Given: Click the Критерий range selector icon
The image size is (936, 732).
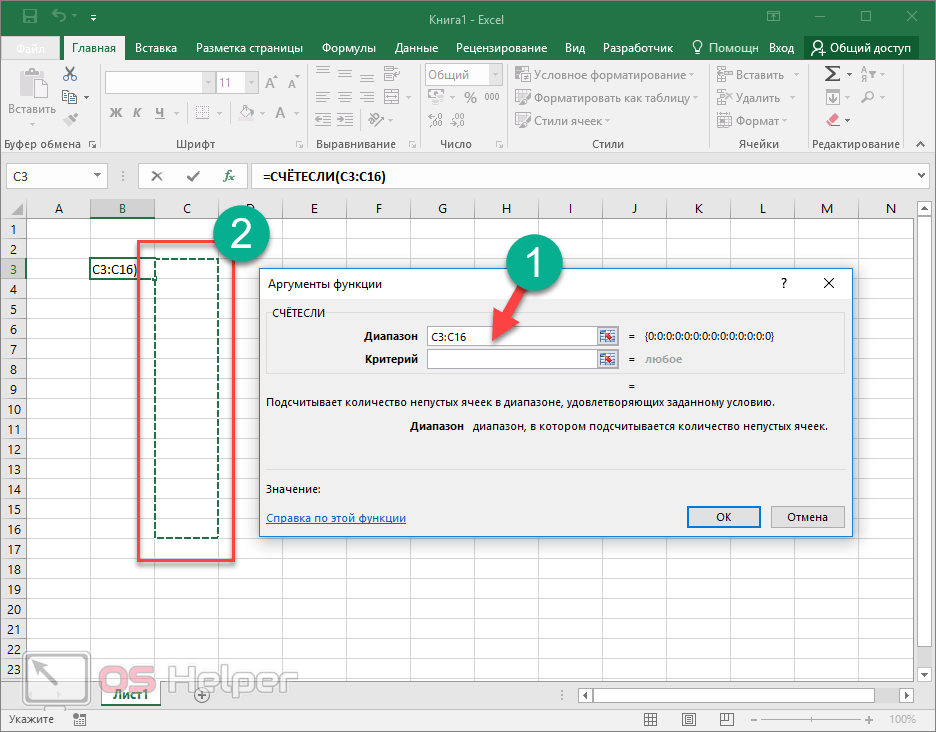Looking at the screenshot, I should coord(607,359).
